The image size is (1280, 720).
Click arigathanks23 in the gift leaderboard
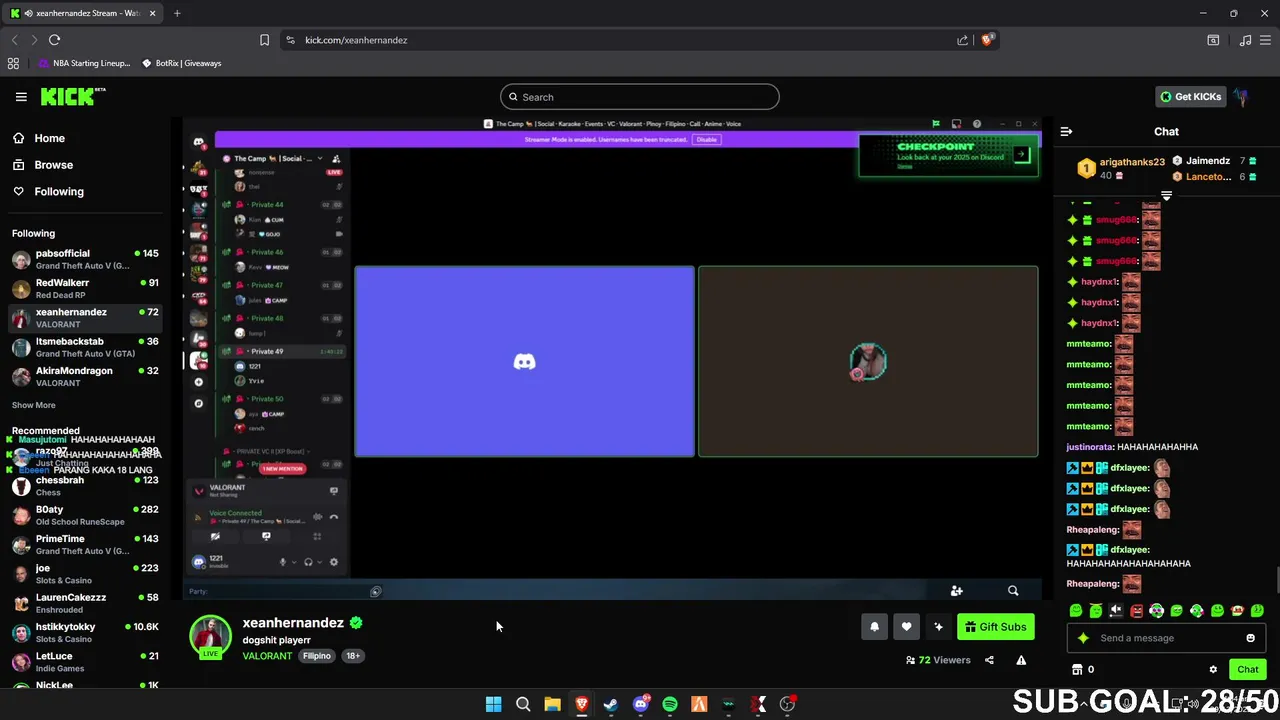coord(1132,162)
